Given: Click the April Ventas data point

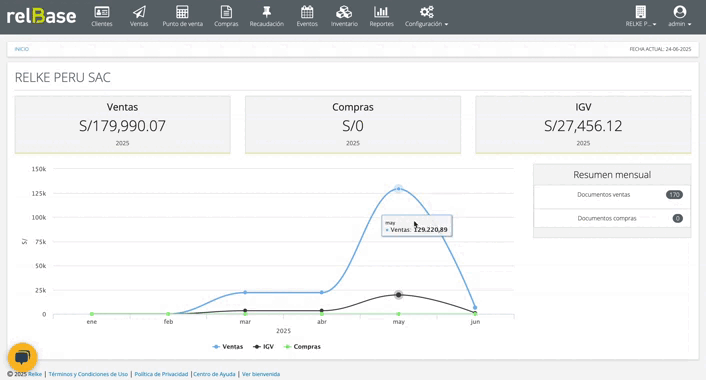Looking at the screenshot, I should [x=321, y=293].
